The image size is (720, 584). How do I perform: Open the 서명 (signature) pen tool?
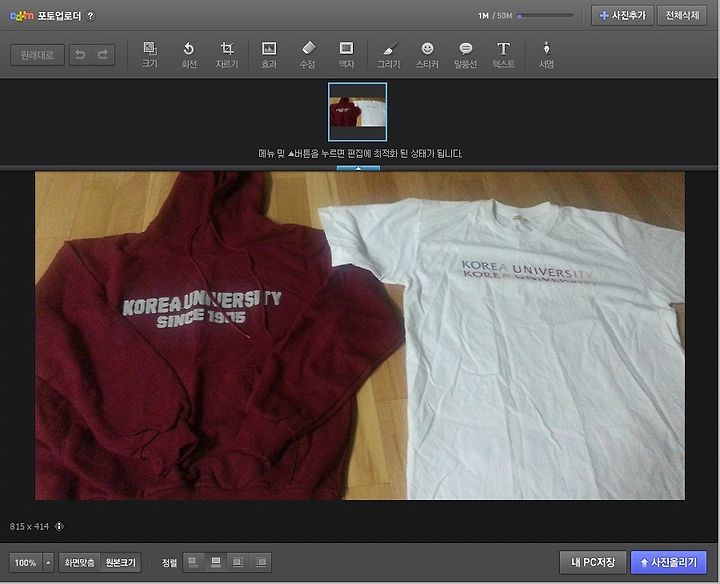pyautogui.click(x=546, y=55)
